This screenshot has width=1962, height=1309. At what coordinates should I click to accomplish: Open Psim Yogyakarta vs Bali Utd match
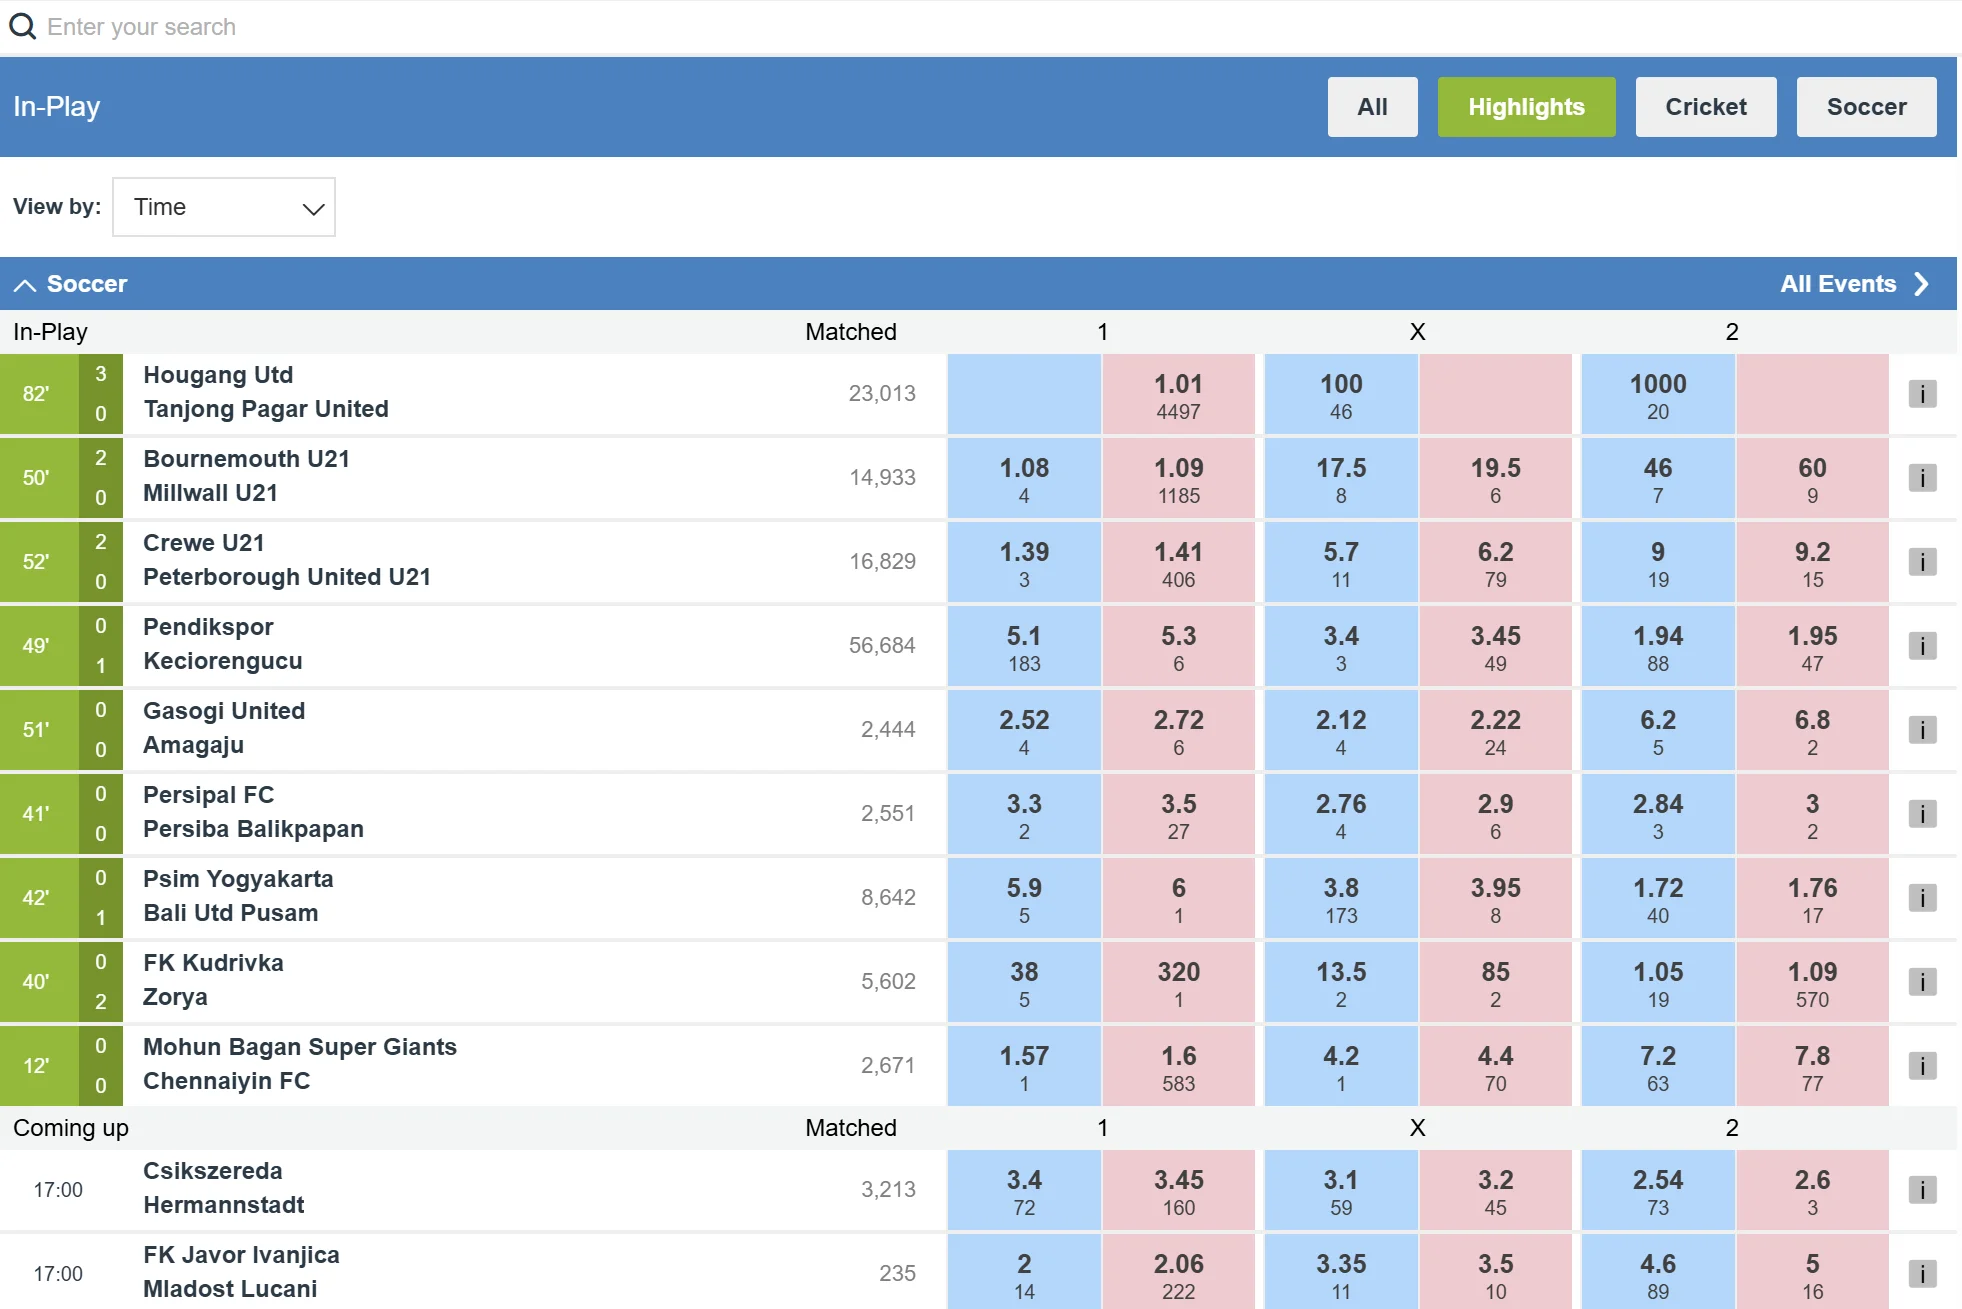pos(238,896)
